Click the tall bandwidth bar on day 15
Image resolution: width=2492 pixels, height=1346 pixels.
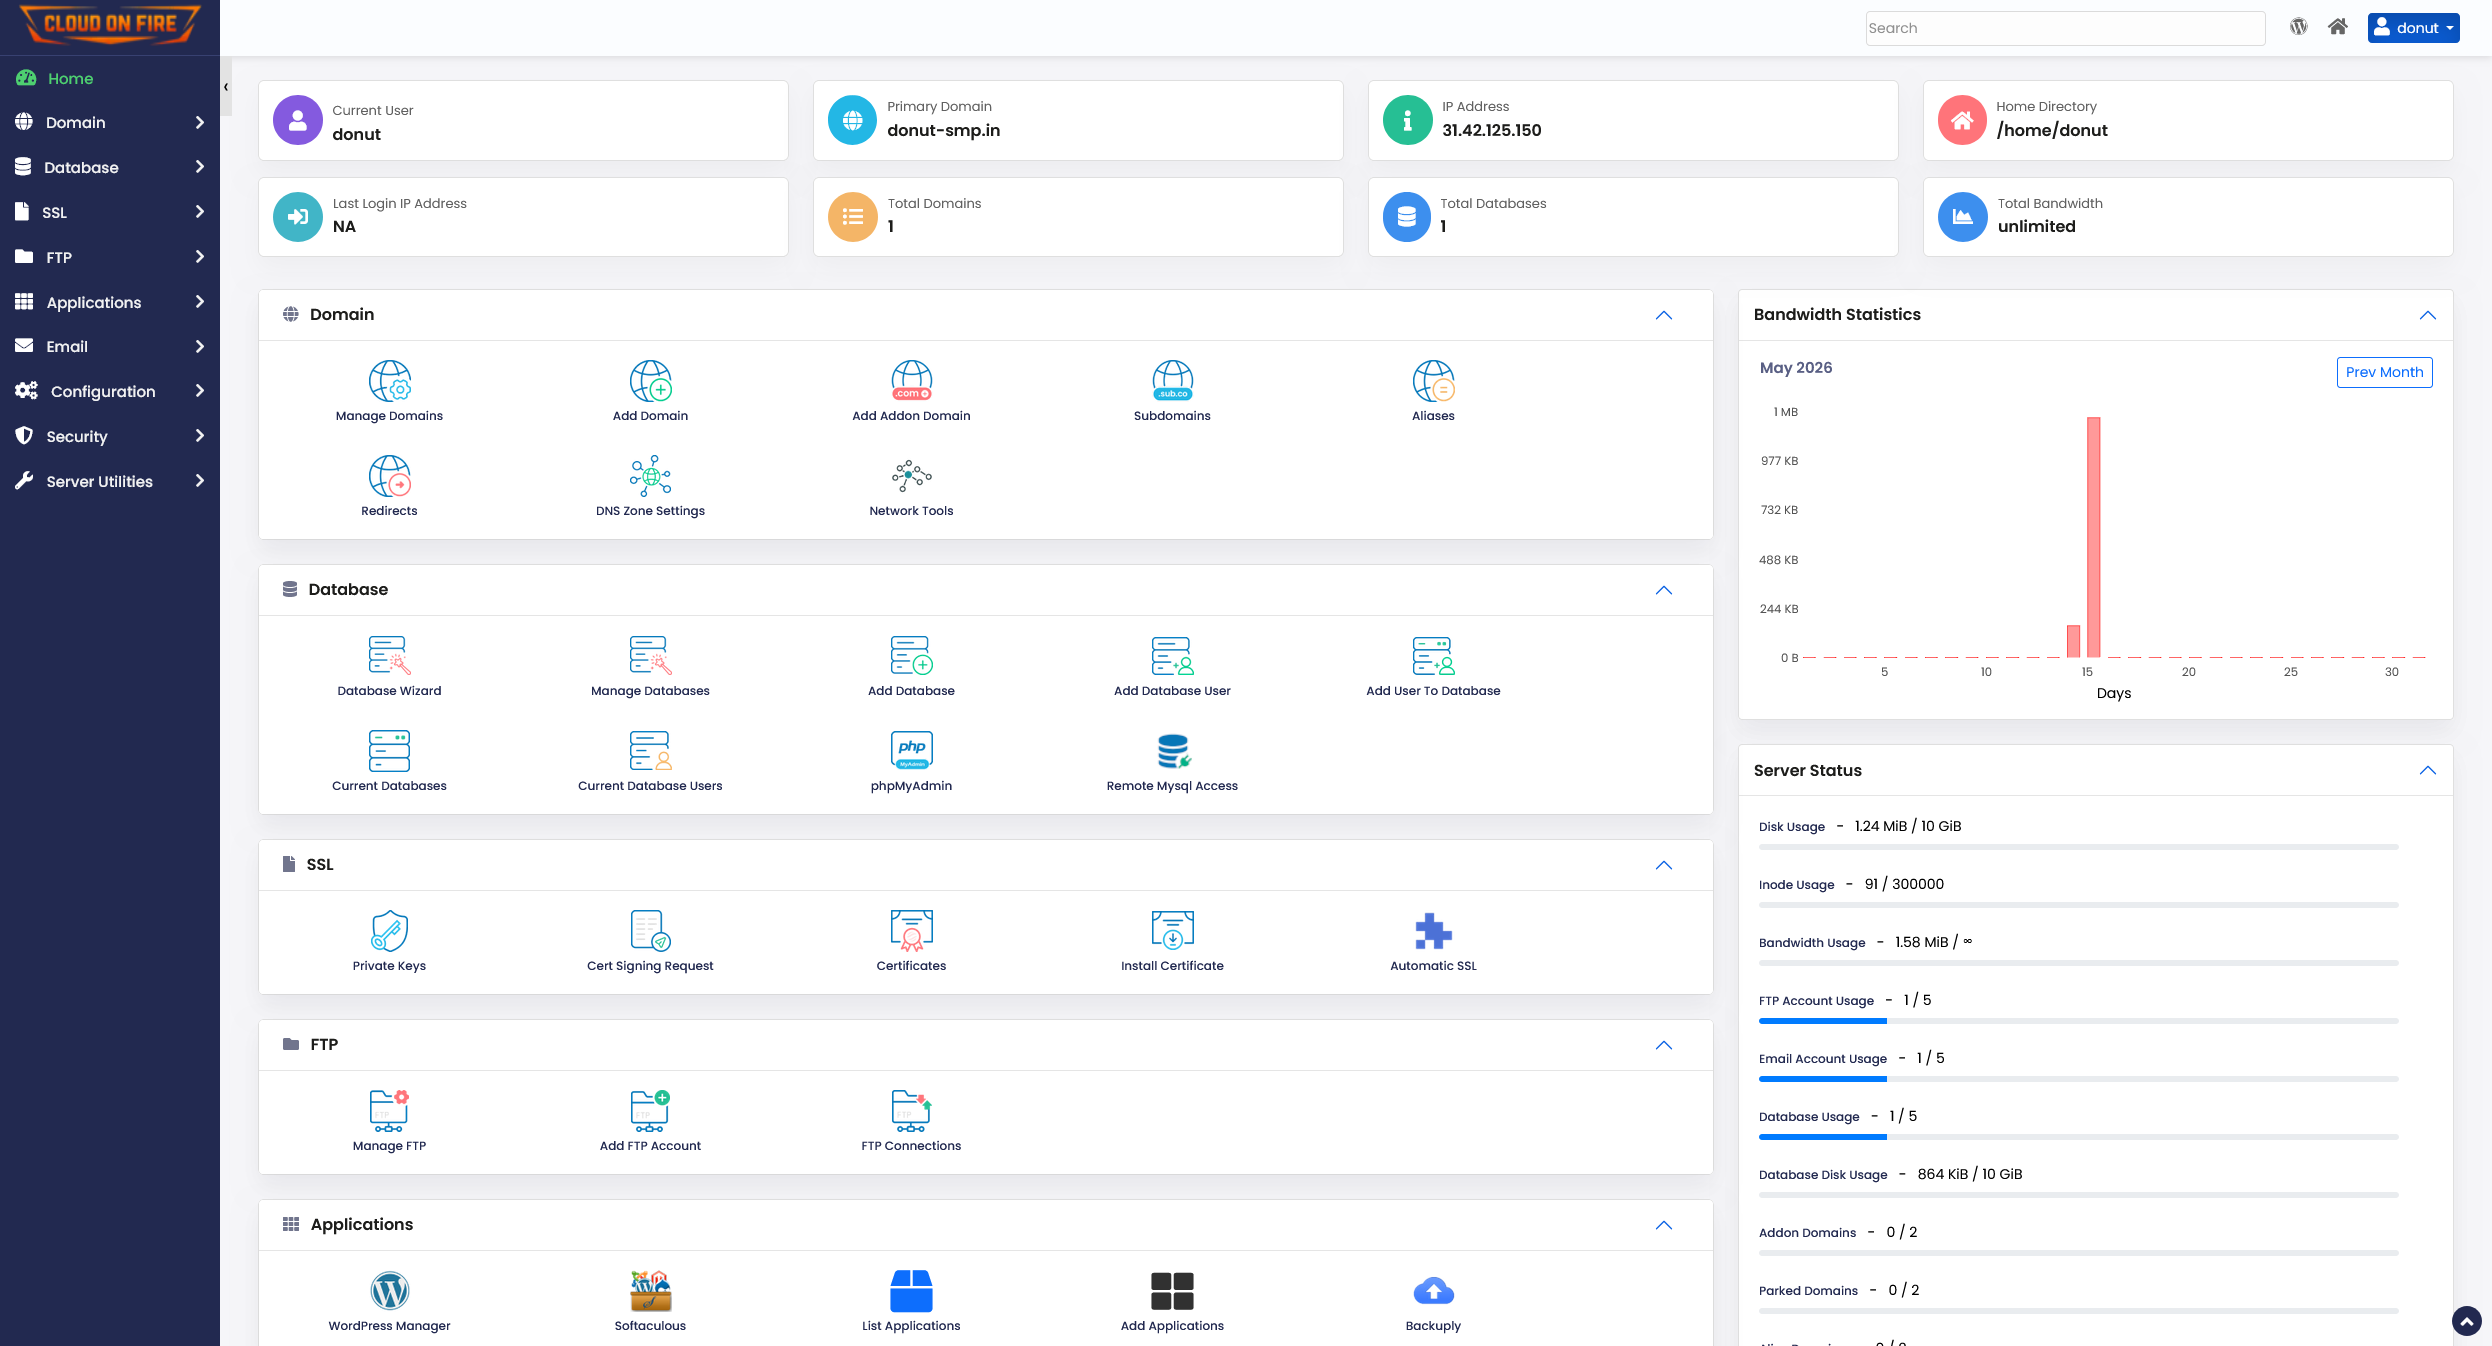click(2093, 536)
